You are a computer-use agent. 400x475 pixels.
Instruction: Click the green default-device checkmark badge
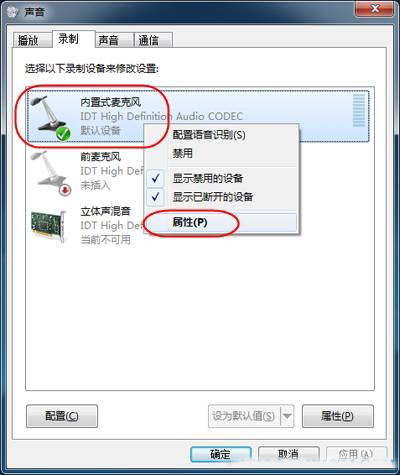(x=63, y=134)
